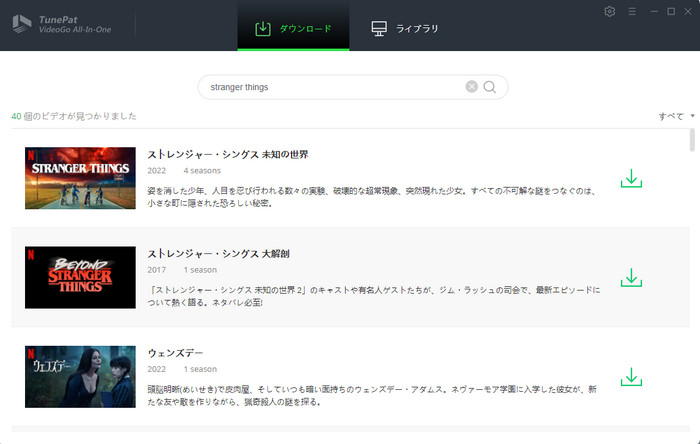700x444 pixels.
Task: Clear the search field with the X icon
Action: point(471,87)
